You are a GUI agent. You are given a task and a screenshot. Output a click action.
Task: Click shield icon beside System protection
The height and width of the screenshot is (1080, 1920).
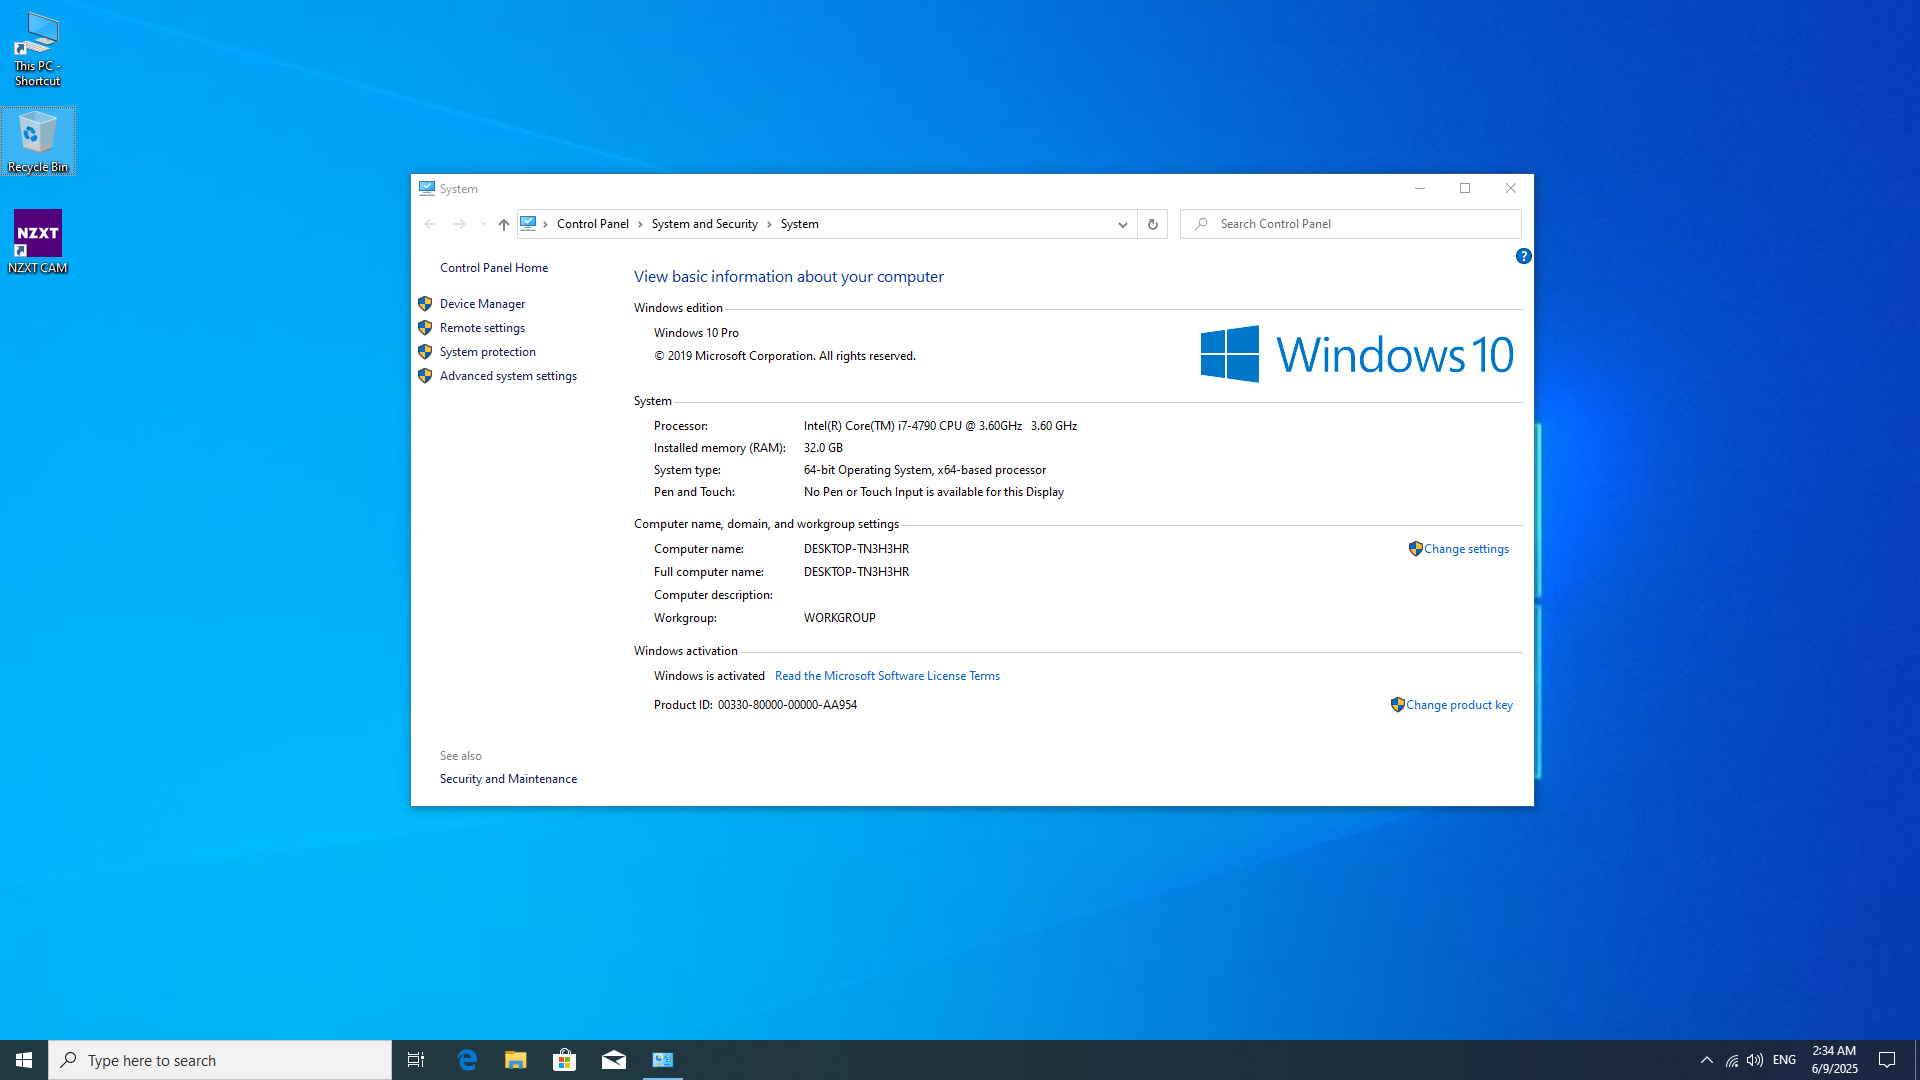tap(425, 352)
